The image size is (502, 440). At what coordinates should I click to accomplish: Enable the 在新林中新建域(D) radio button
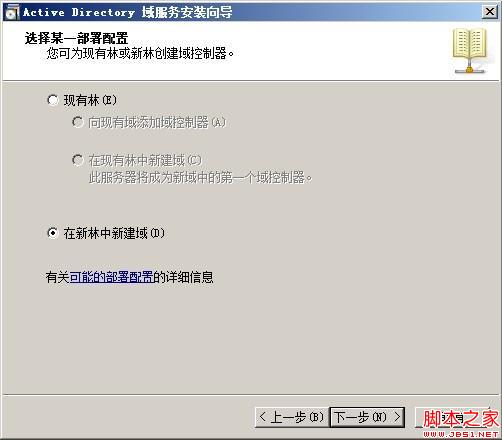(53, 233)
